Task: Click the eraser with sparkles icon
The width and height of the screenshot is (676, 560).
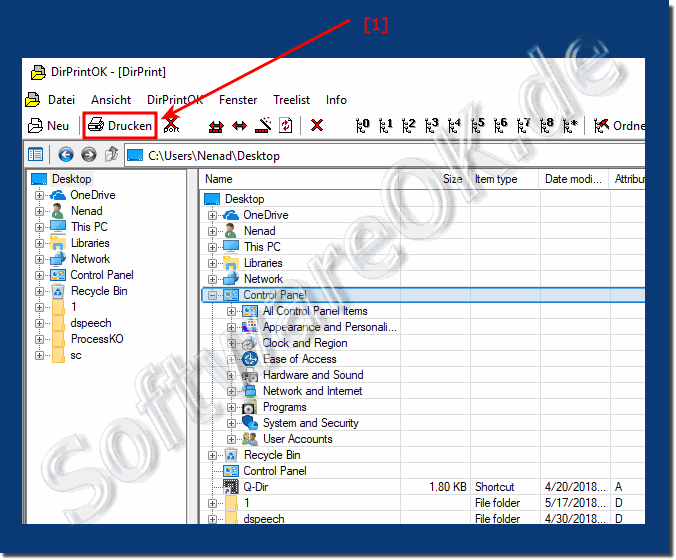Action: click(x=263, y=125)
